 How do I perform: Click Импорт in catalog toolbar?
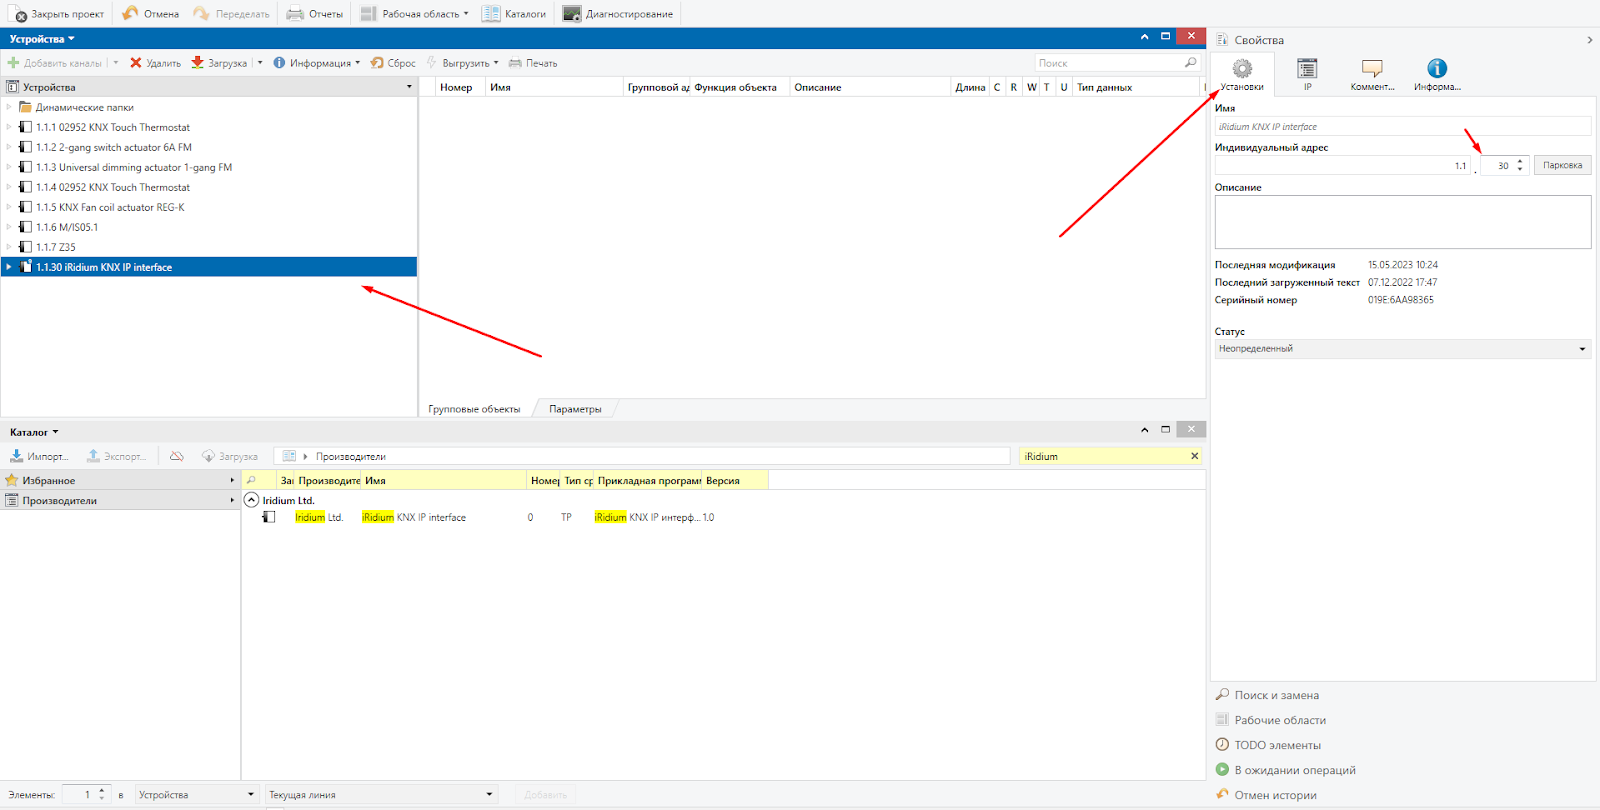pos(38,456)
